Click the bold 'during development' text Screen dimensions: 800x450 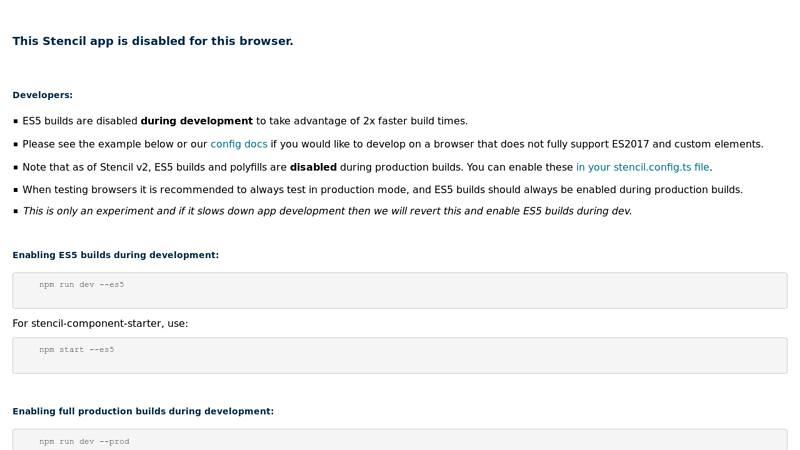point(196,121)
